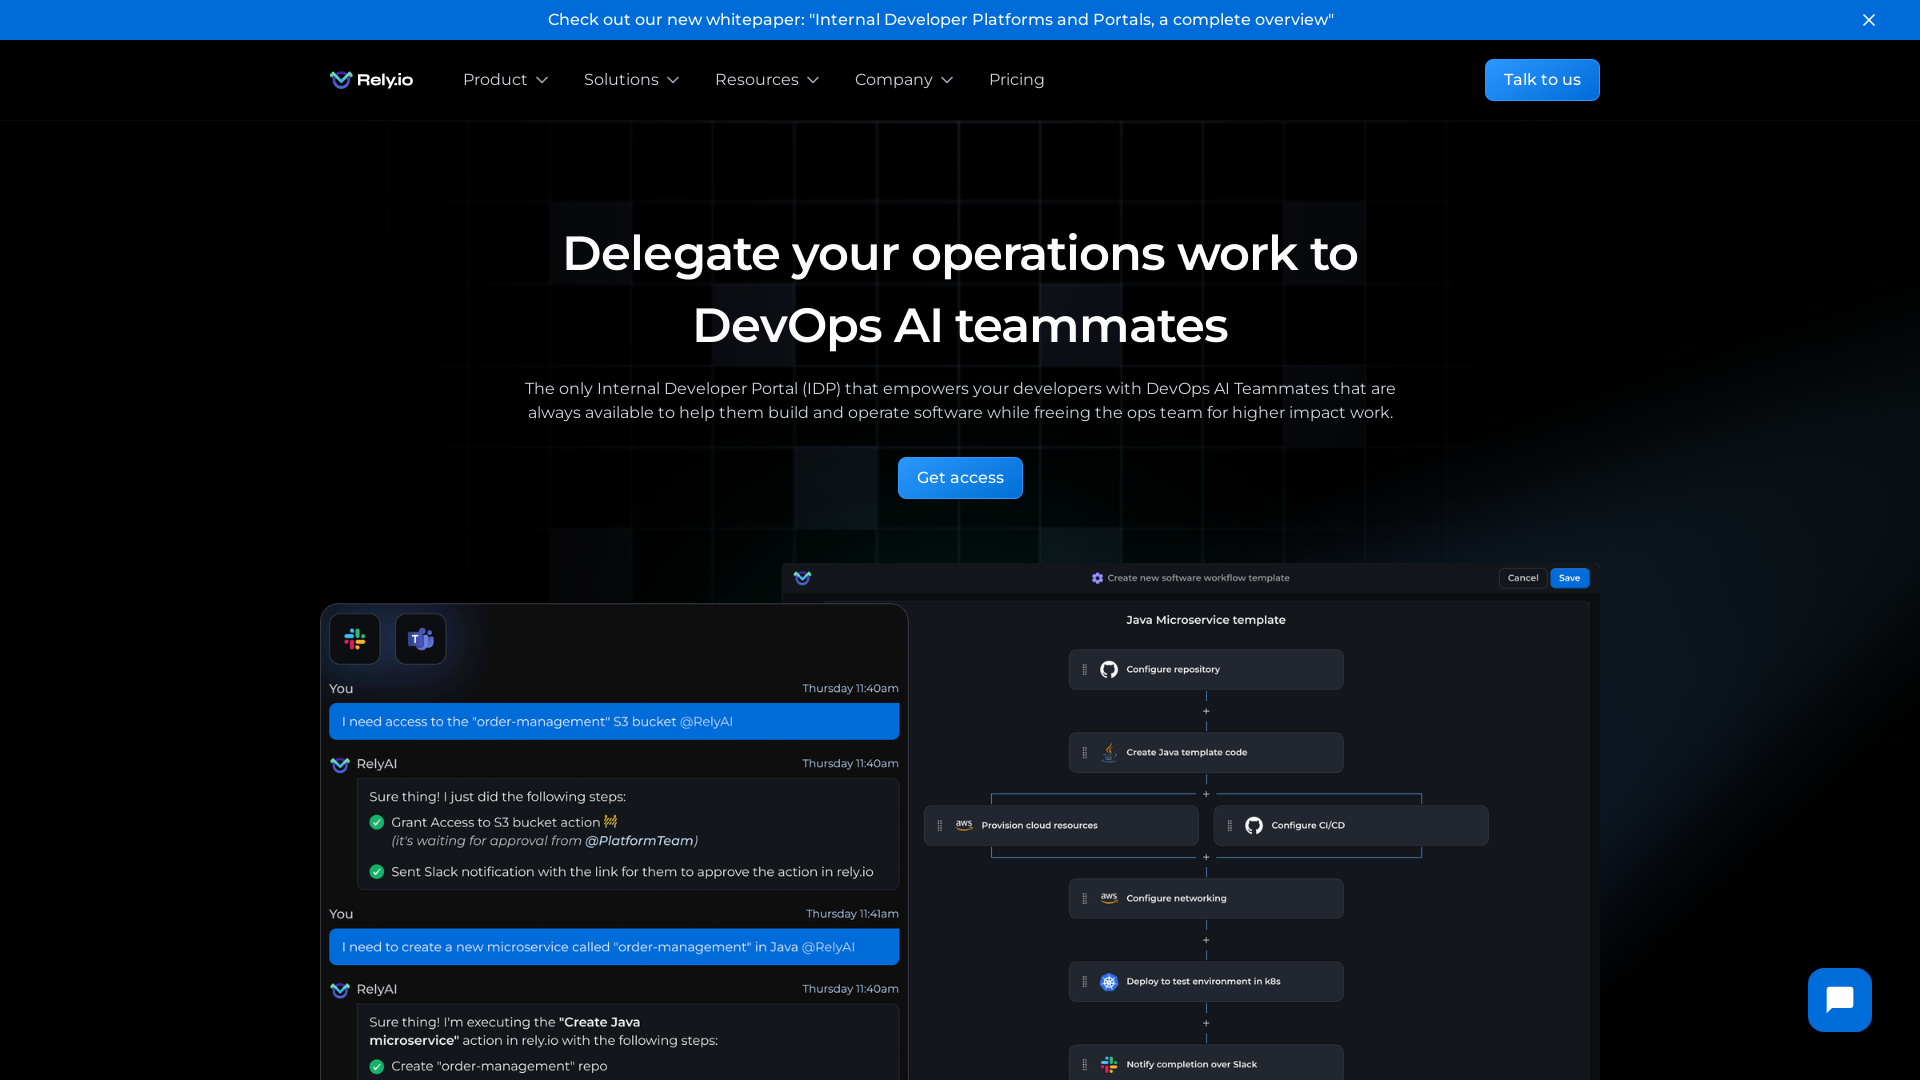Image resolution: width=1920 pixels, height=1080 pixels.
Task: Select the Configure repository step
Action: coord(1206,670)
